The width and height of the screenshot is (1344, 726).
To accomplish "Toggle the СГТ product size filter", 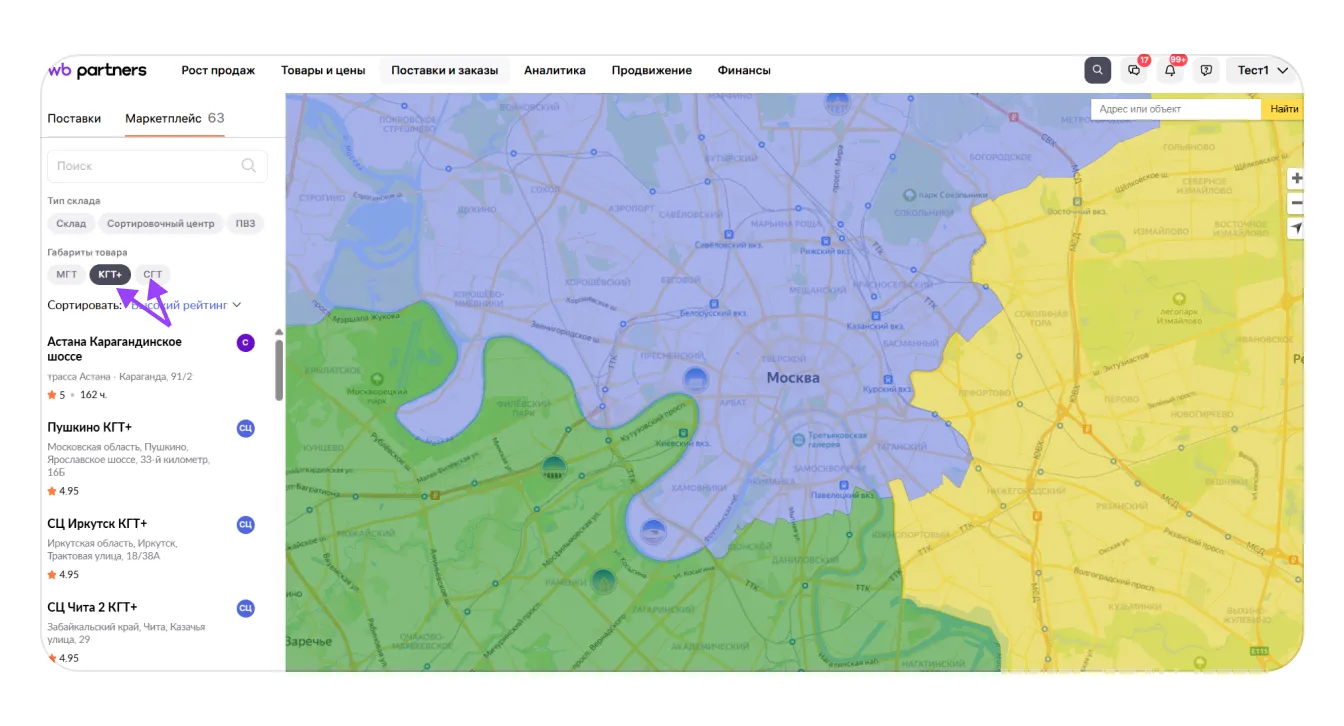I will [153, 275].
